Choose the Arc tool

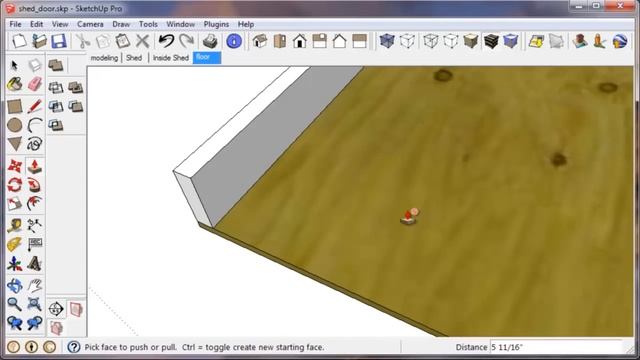pyautogui.click(x=35, y=125)
